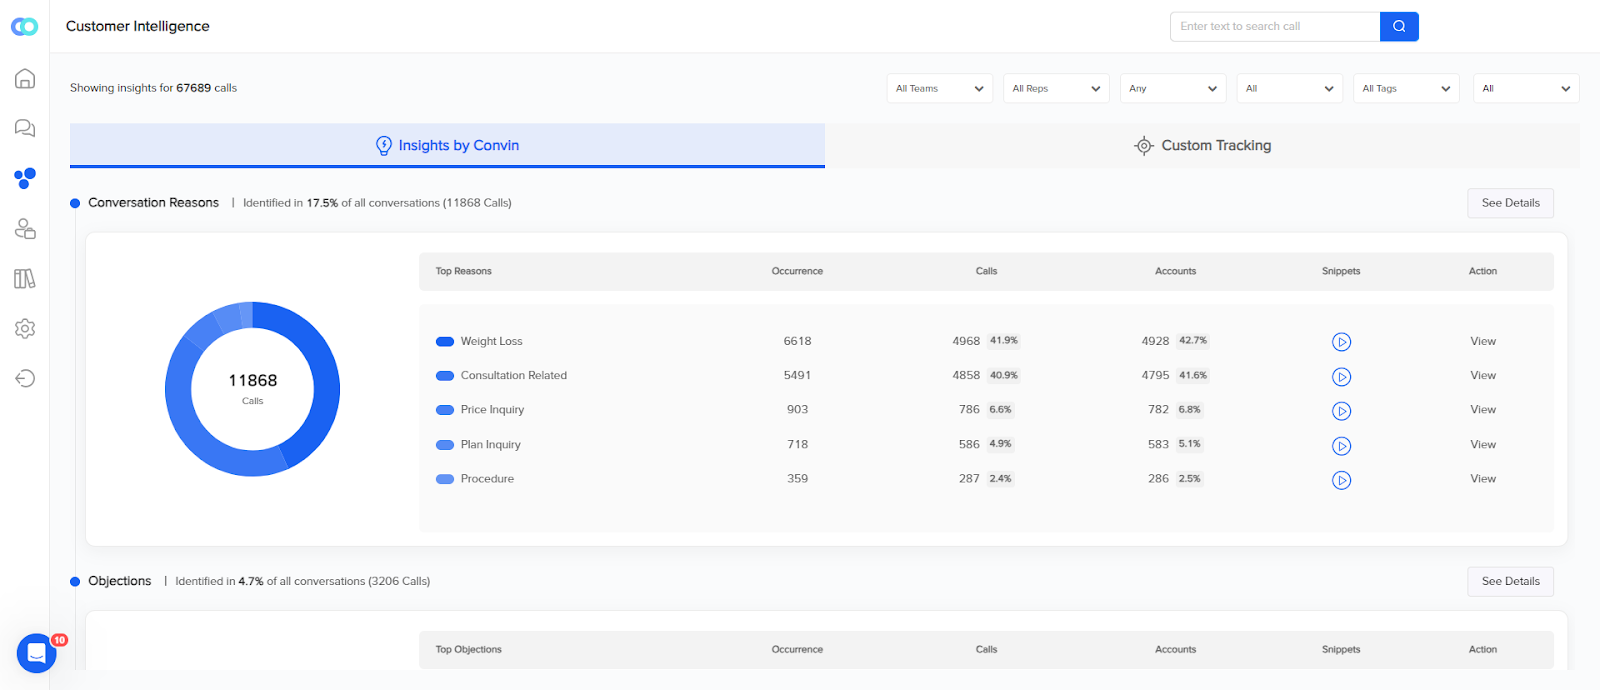View the Price Inquiry reason
The width and height of the screenshot is (1600, 690).
pos(1483,409)
